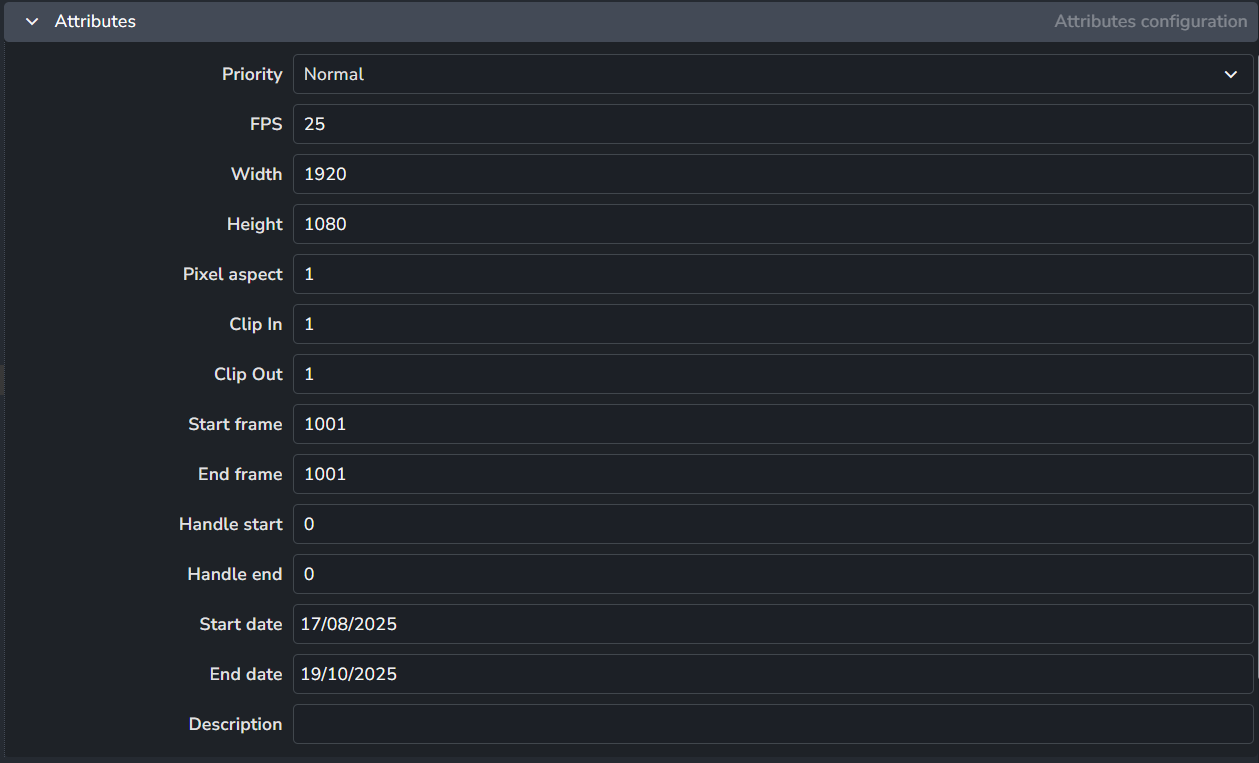The width and height of the screenshot is (1259, 763).
Task: Select the Priority combo box showing Normal
Action: pyautogui.click(x=760, y=74)
